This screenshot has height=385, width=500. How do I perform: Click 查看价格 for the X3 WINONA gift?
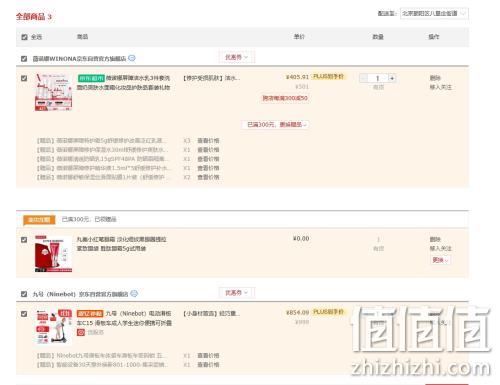(208, 141)
